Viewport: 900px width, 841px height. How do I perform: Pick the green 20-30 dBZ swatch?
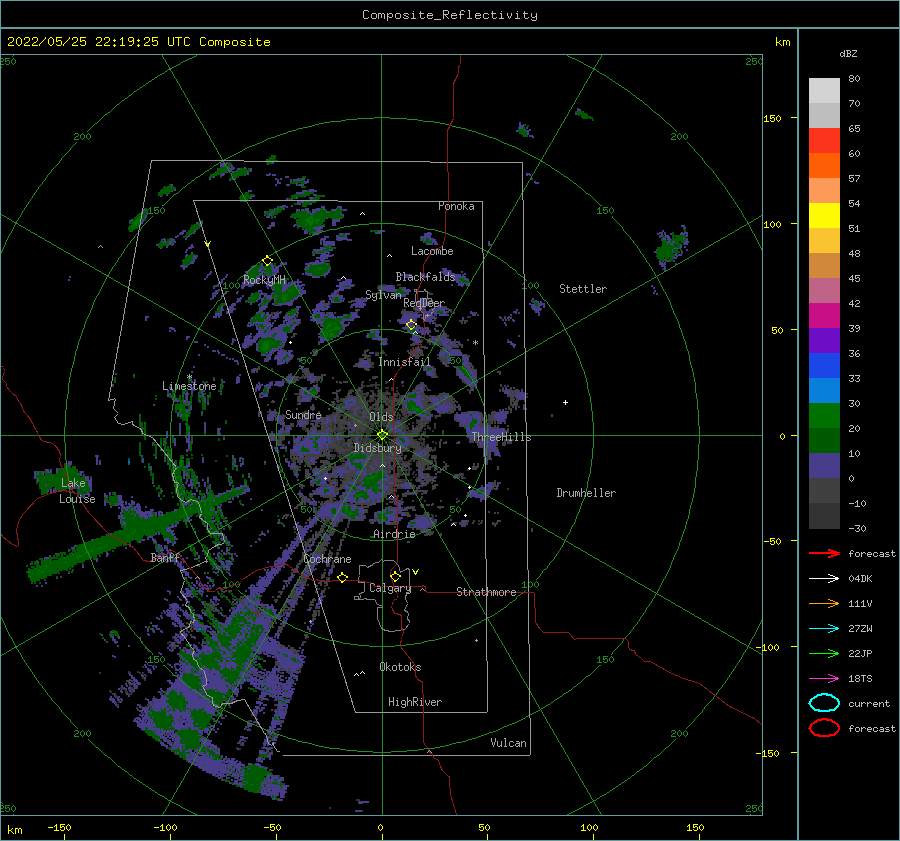(x=824, y=416)
